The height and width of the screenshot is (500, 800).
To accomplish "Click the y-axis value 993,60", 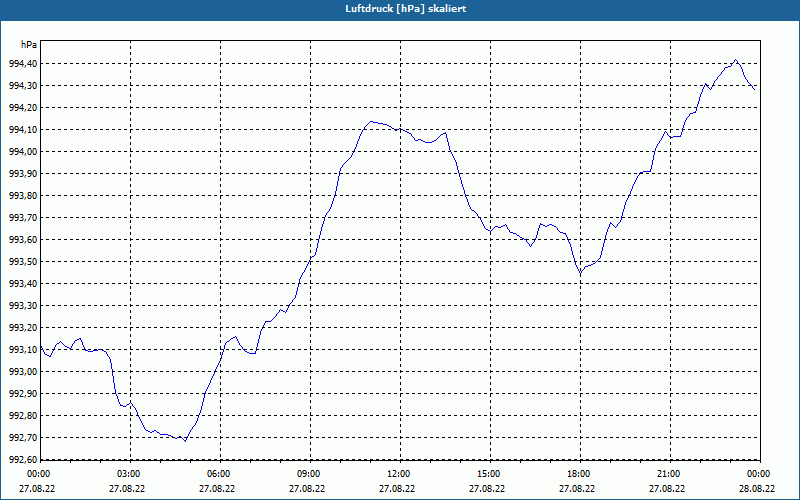I will click(23, 239).
